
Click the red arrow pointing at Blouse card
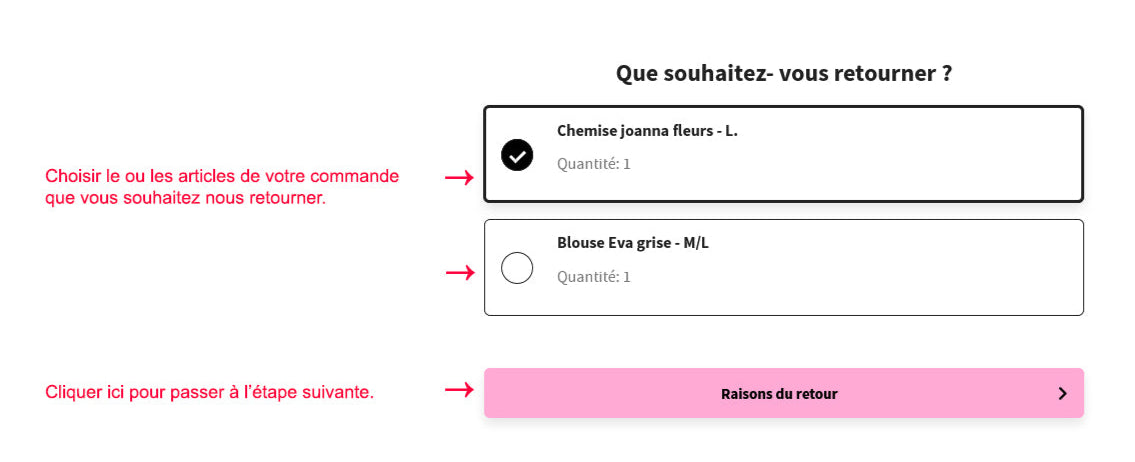[460, 272]
